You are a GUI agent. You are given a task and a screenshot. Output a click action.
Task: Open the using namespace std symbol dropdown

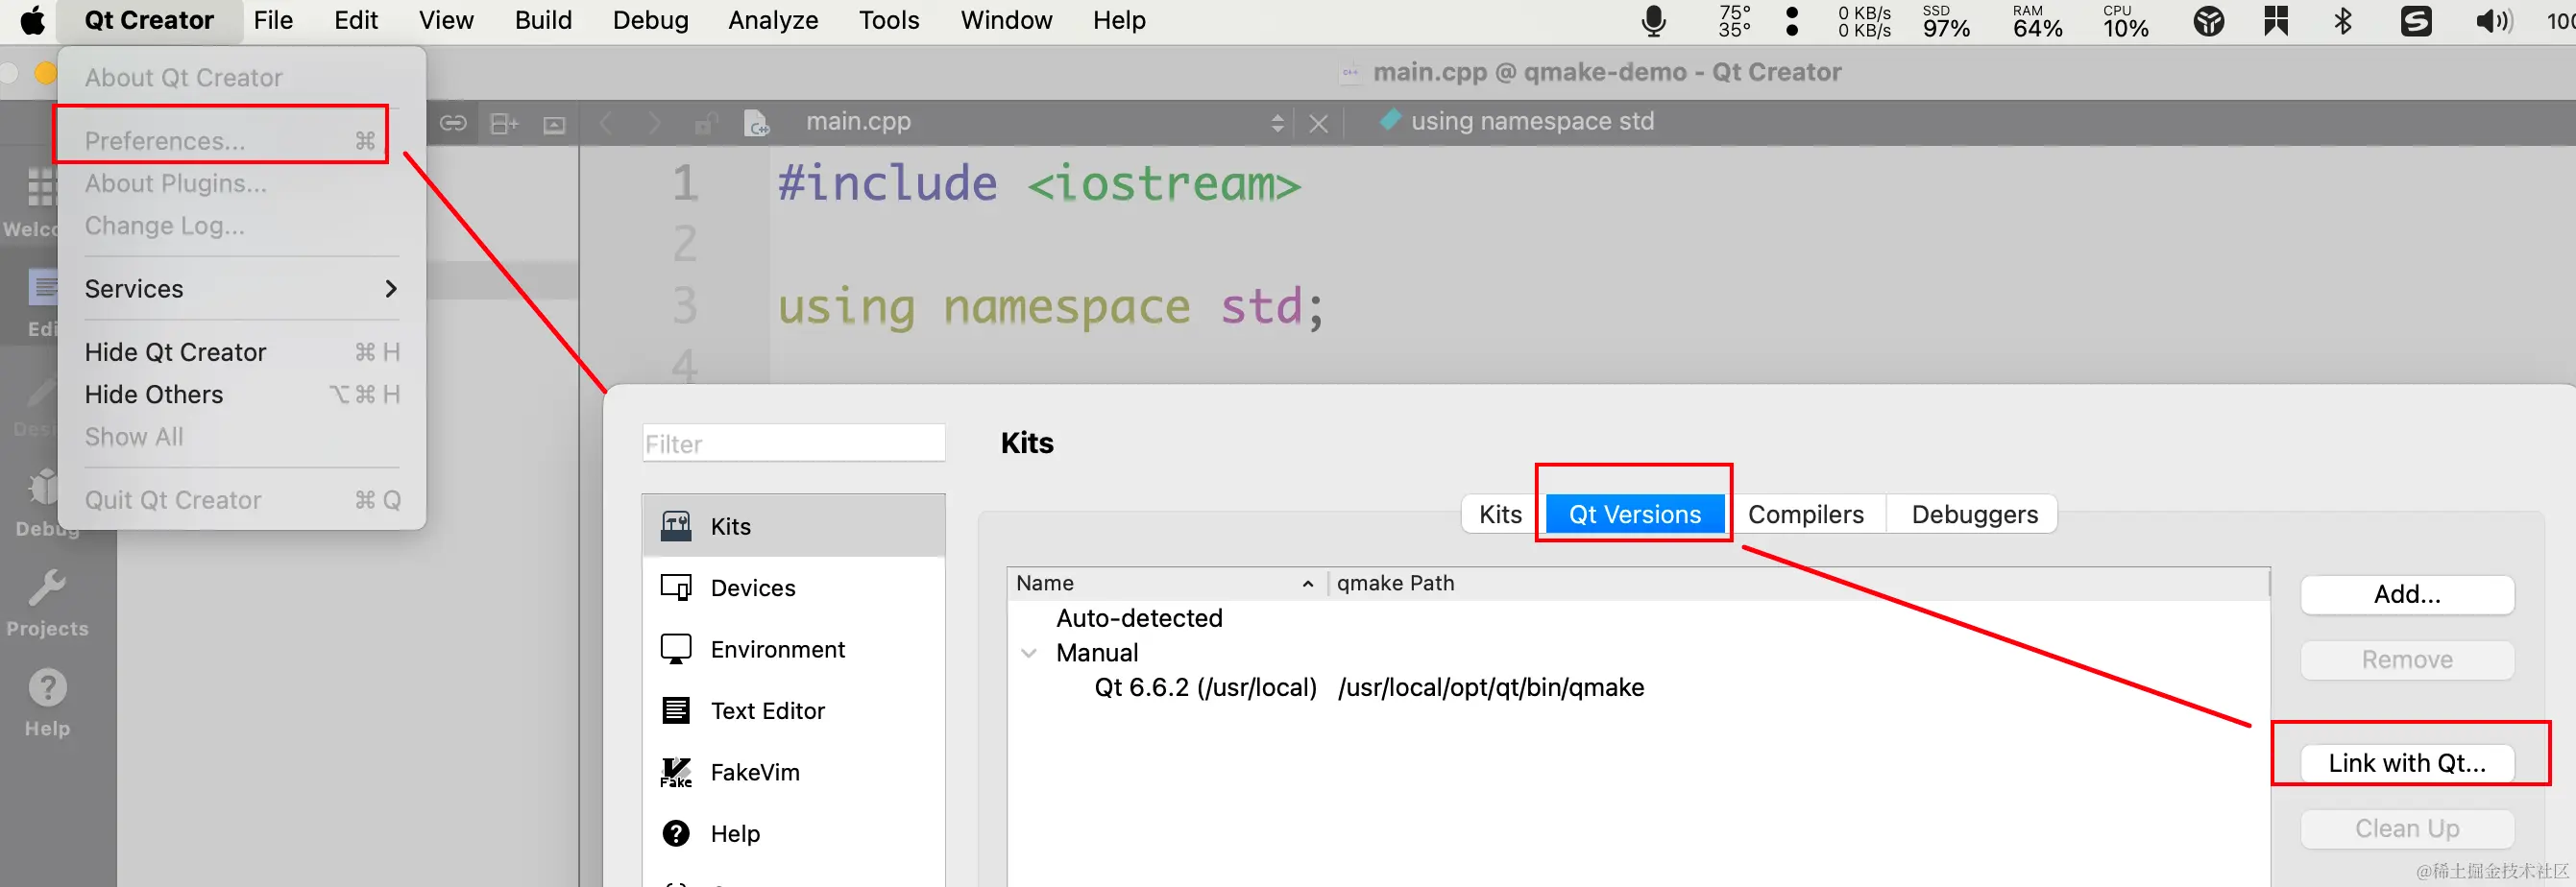click(x=1531, y=122)
